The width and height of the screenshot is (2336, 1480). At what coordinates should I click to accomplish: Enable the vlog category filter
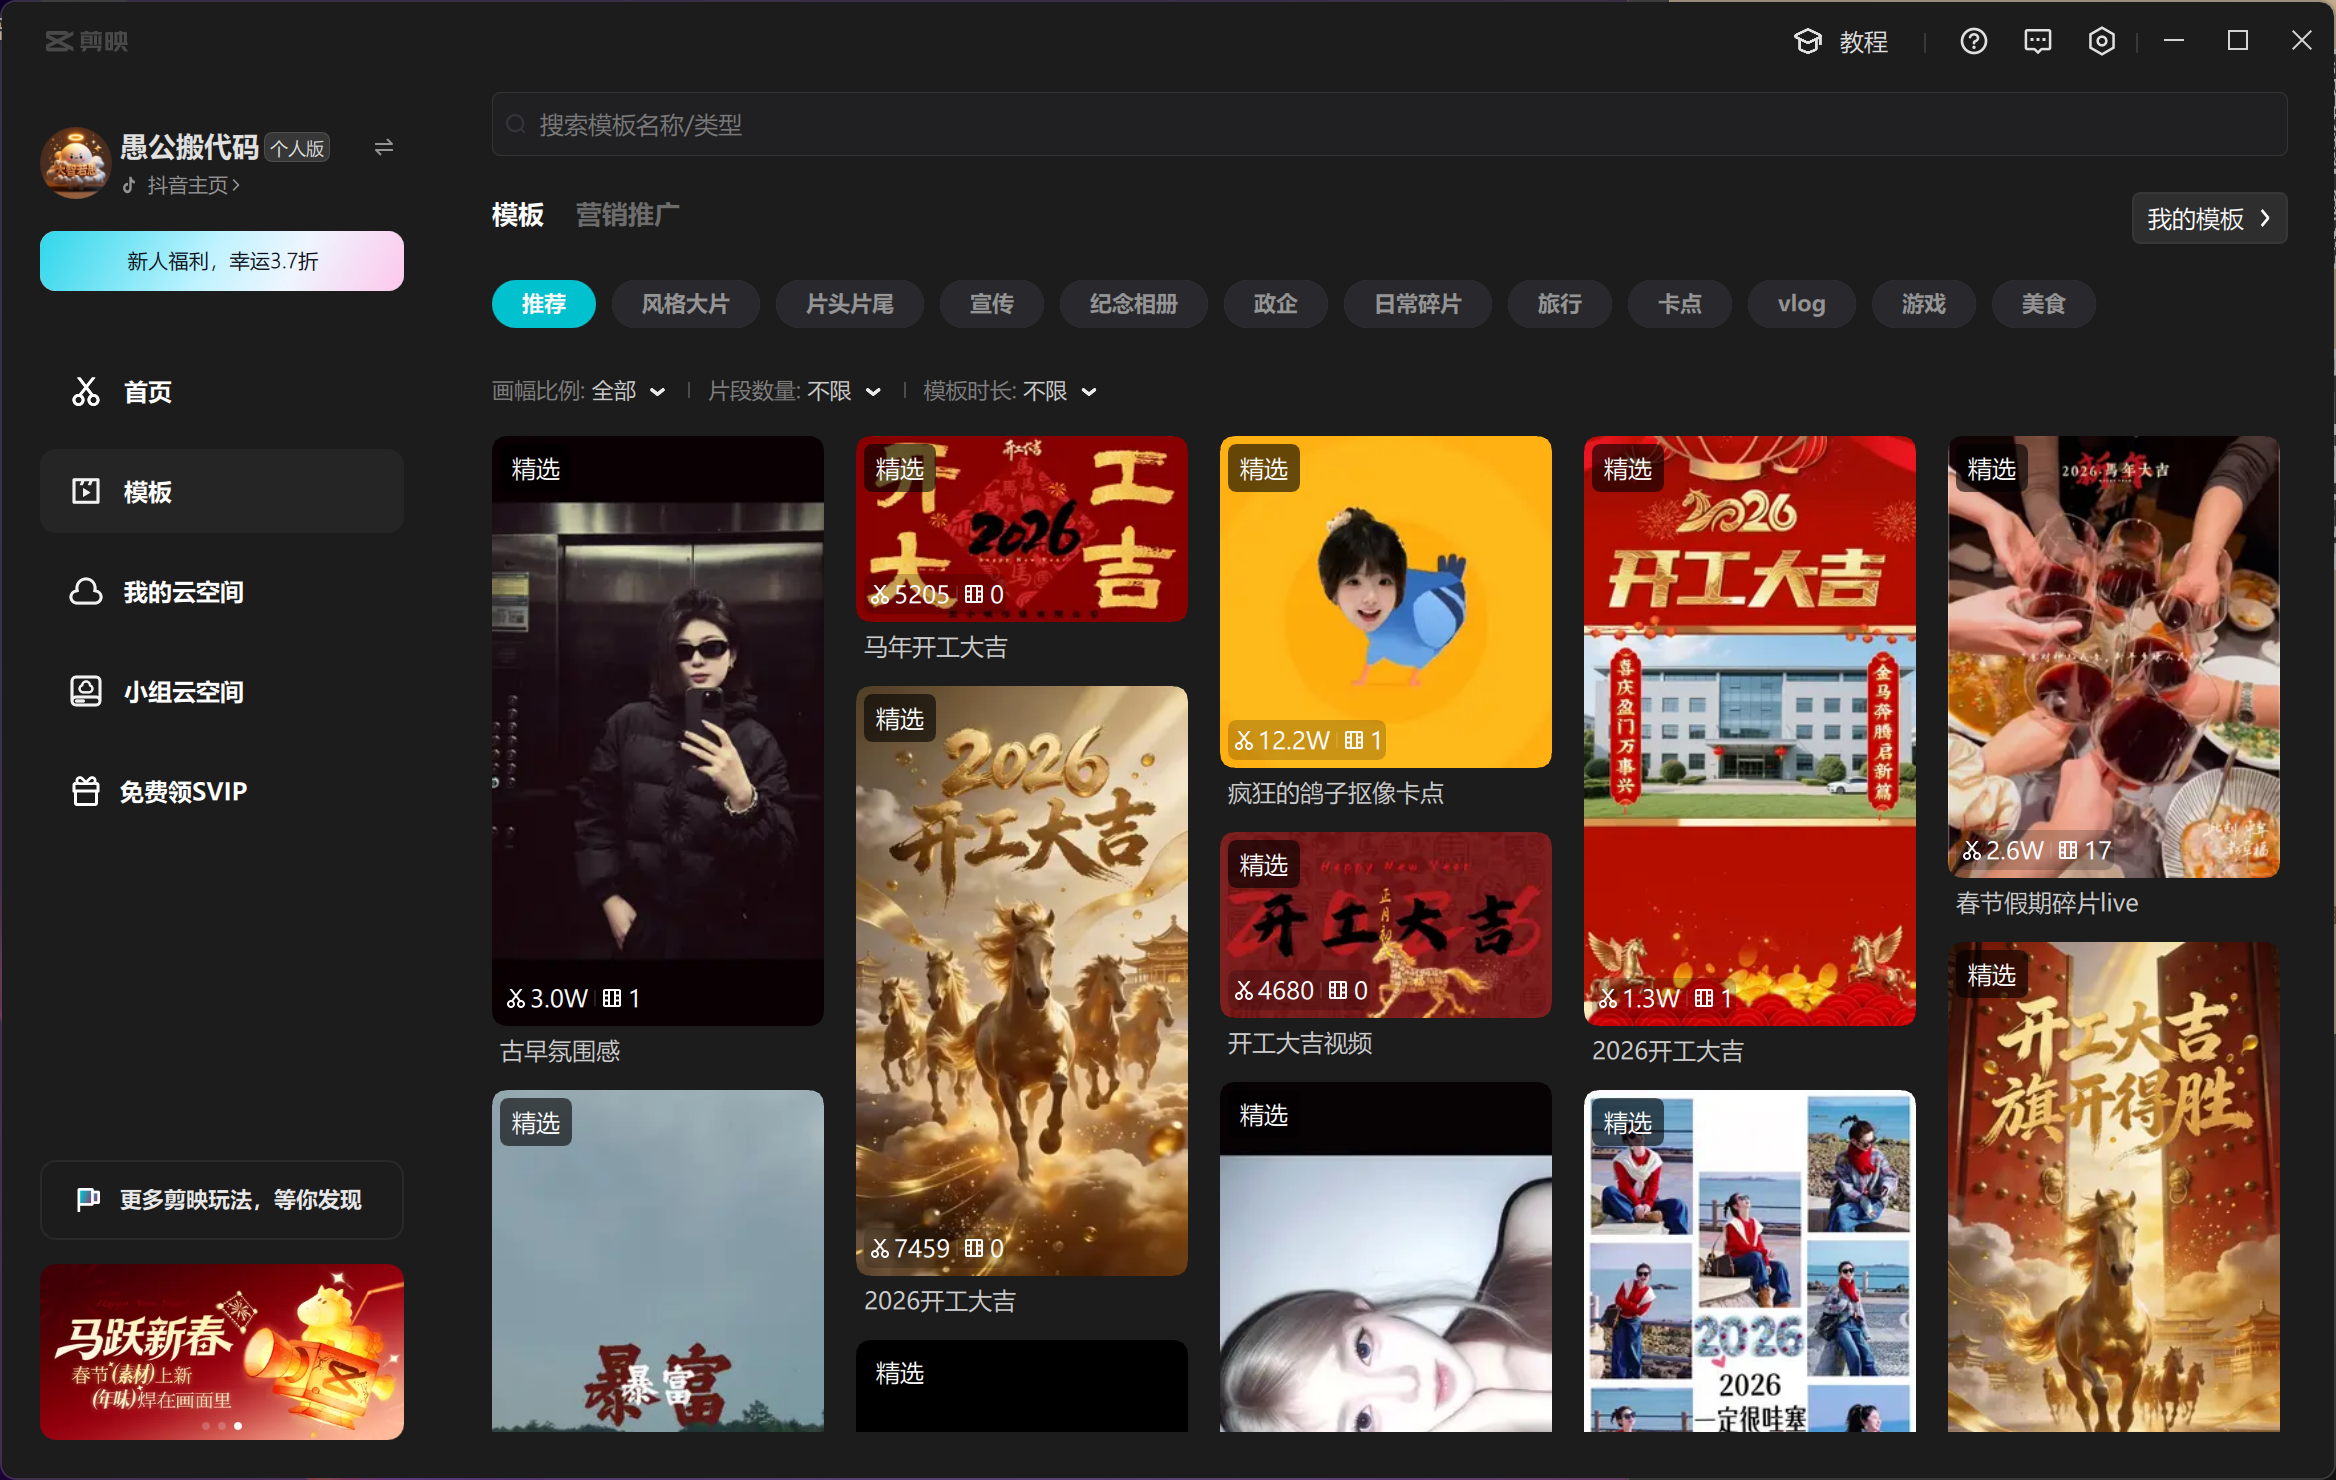pos(1801,304)
